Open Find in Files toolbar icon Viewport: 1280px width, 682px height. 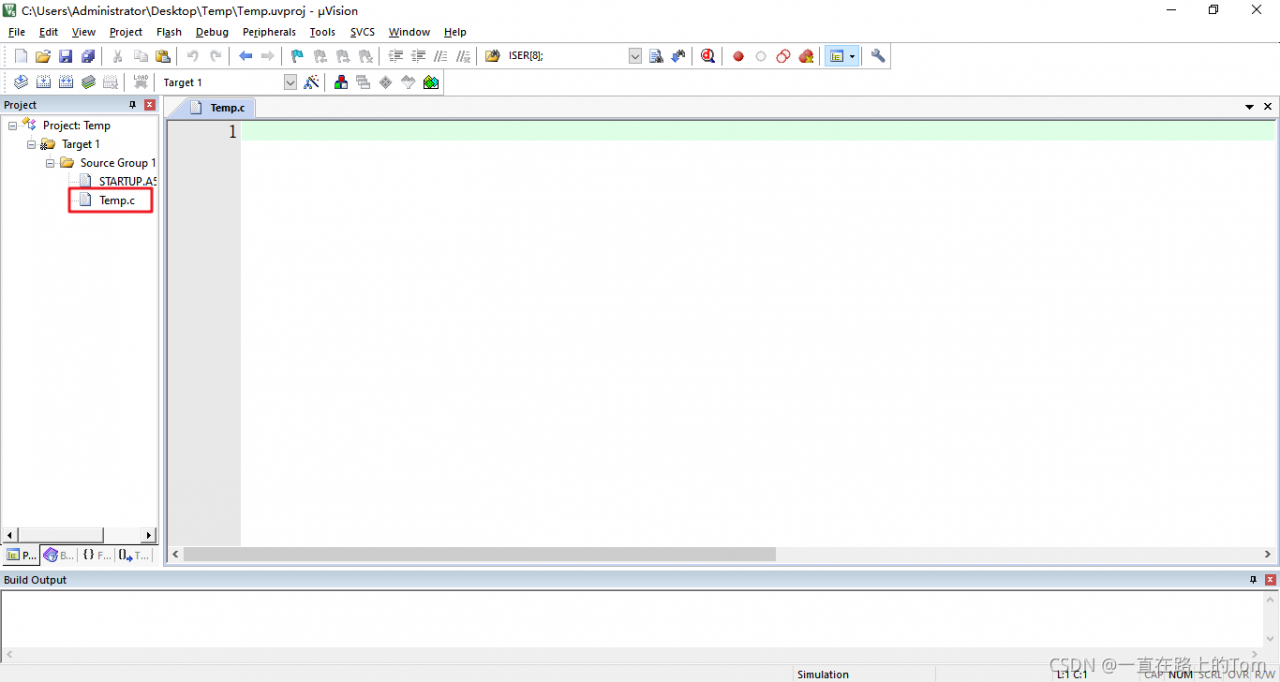[x=492, y=57]
